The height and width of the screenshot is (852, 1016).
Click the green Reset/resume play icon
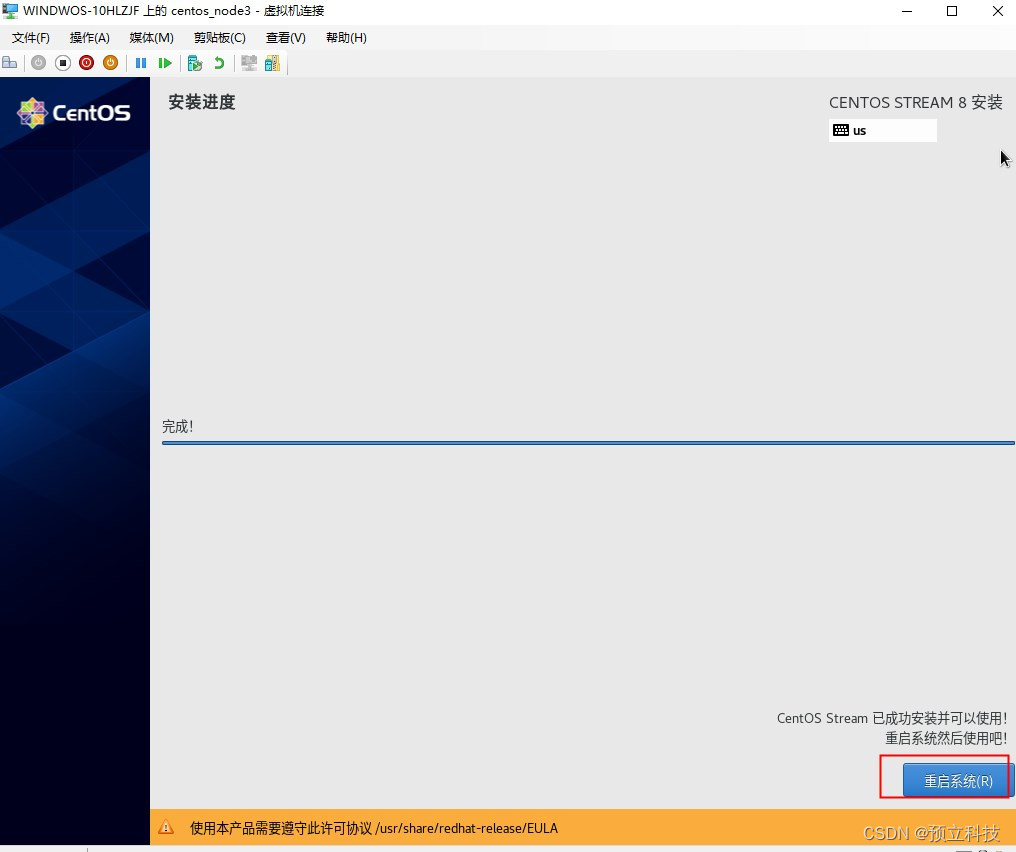coord(165,63)
